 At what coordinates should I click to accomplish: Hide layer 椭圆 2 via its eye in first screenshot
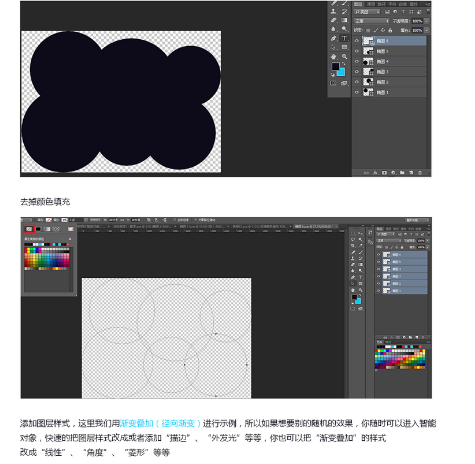357,82
